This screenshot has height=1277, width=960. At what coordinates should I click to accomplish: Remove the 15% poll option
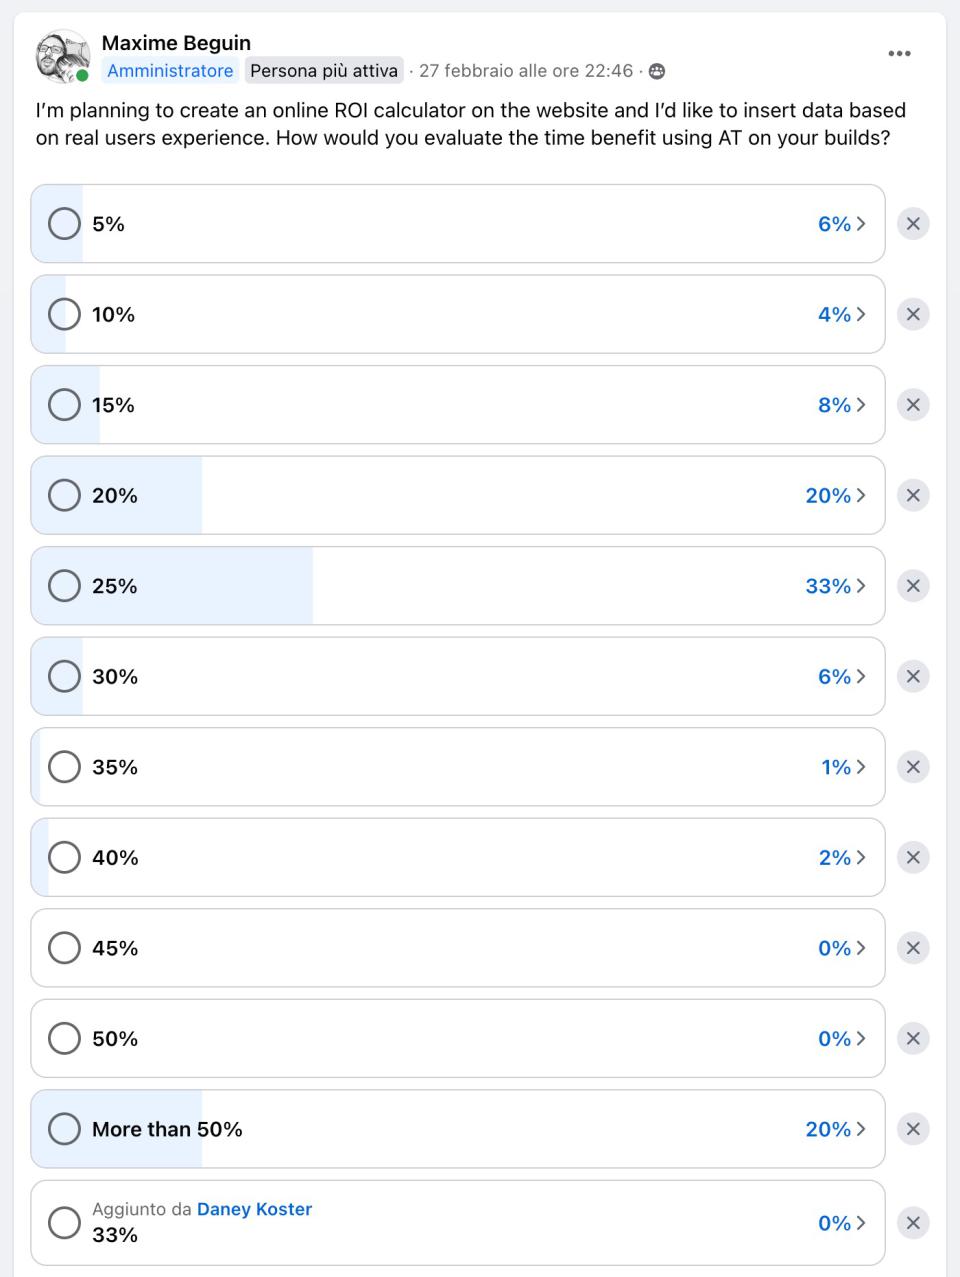pos(912,405)
